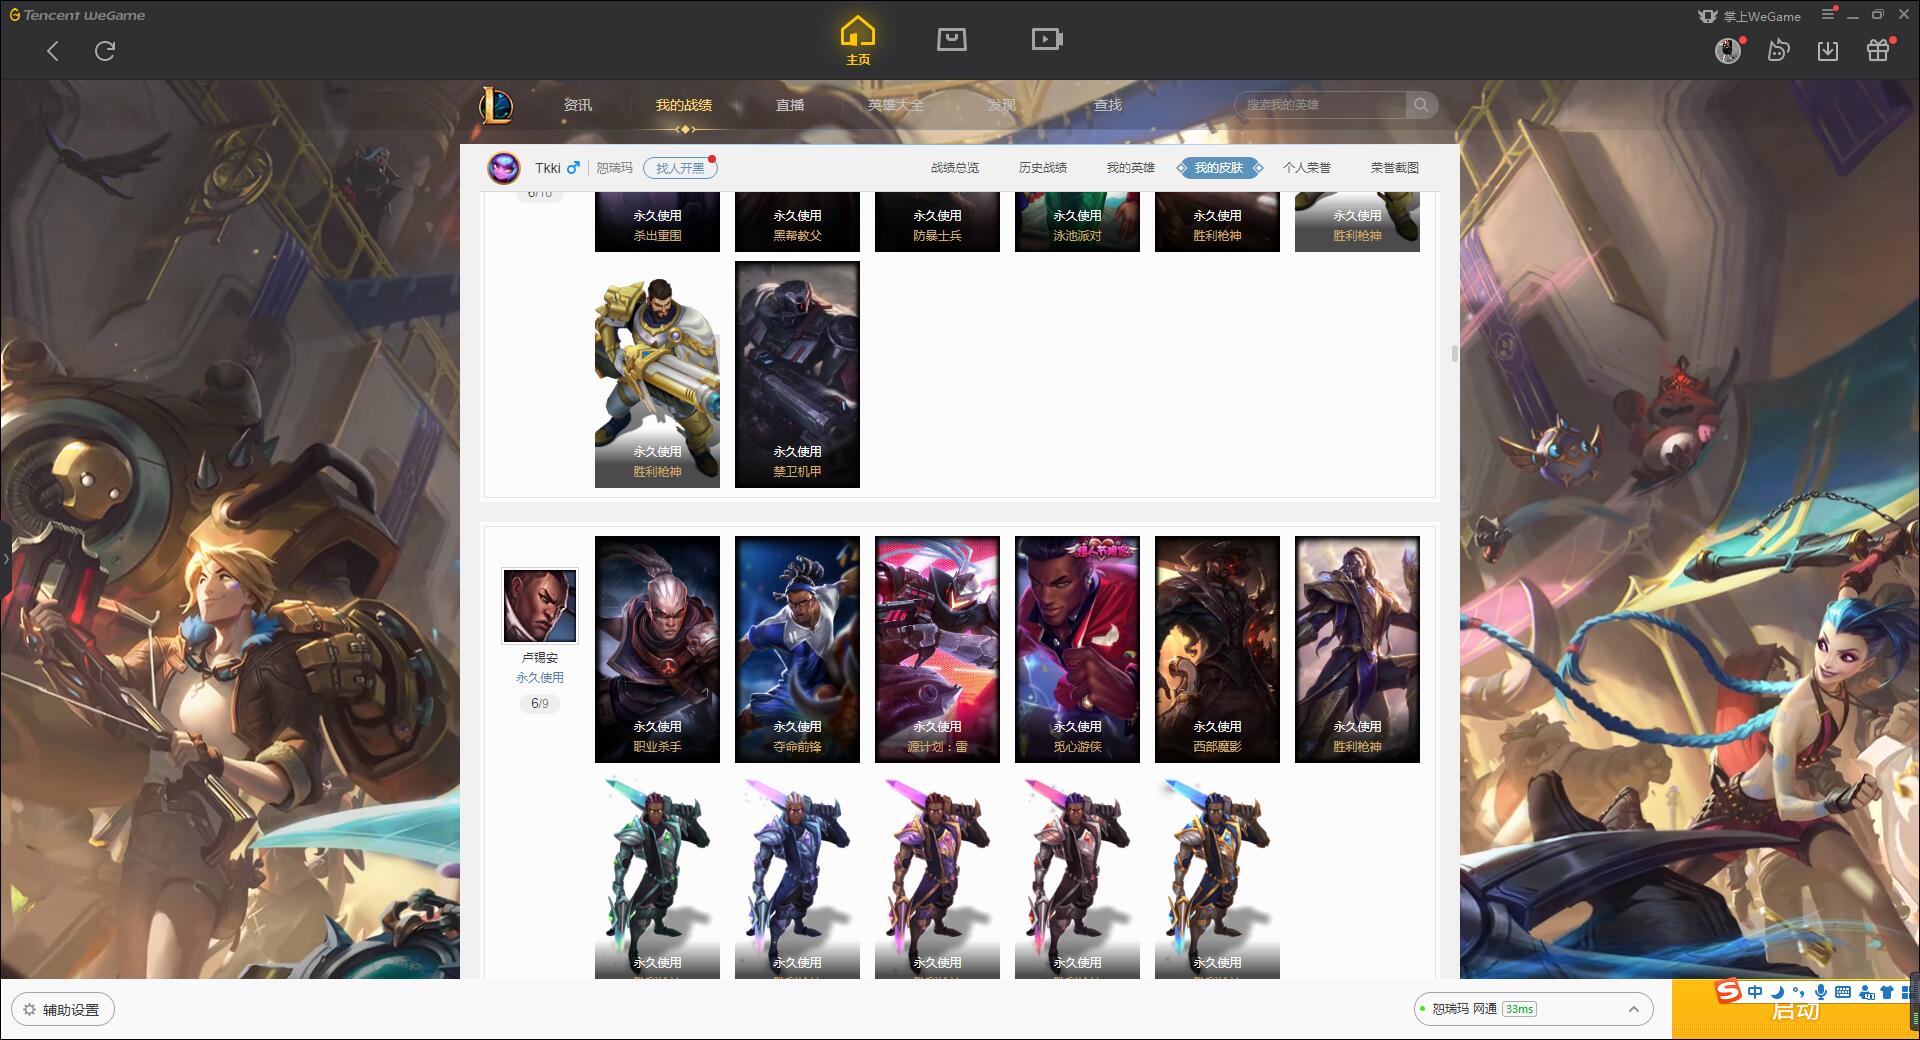Select the 夺命前锋 skin card
Image resolution: width=1920 pixels, height=1040 pixels.
797,650
